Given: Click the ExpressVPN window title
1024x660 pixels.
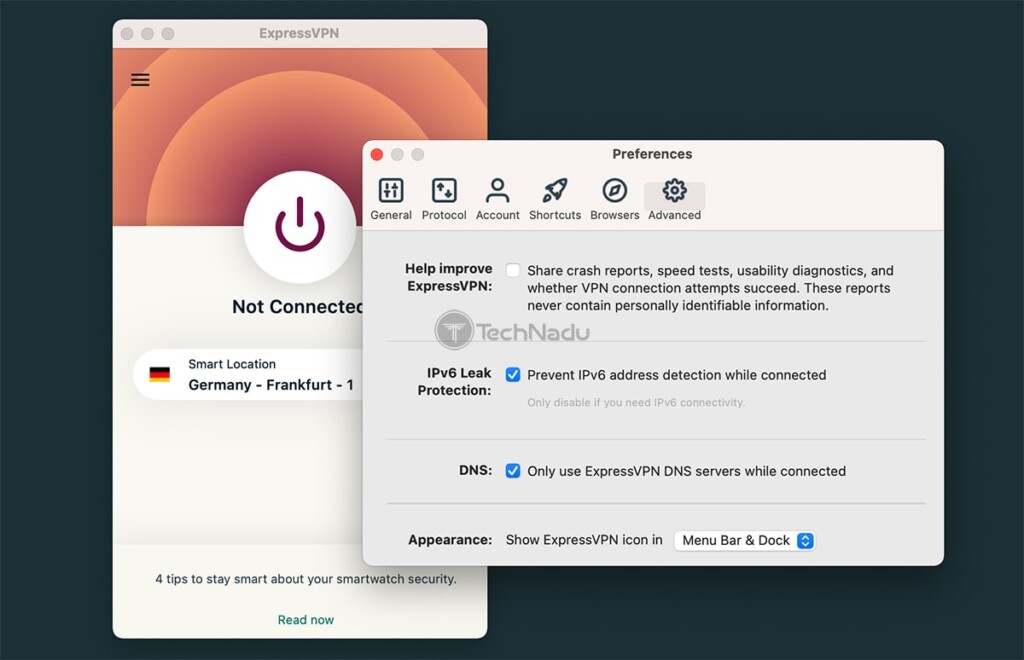Looking at the screenshot, I should [299, 33].
